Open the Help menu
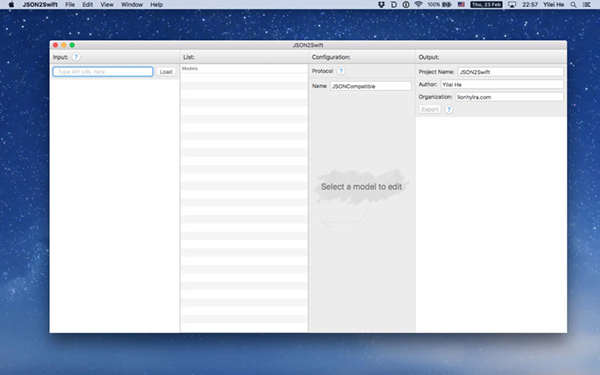The width and height of the screenshot is (600, 375). coord(156,5)
